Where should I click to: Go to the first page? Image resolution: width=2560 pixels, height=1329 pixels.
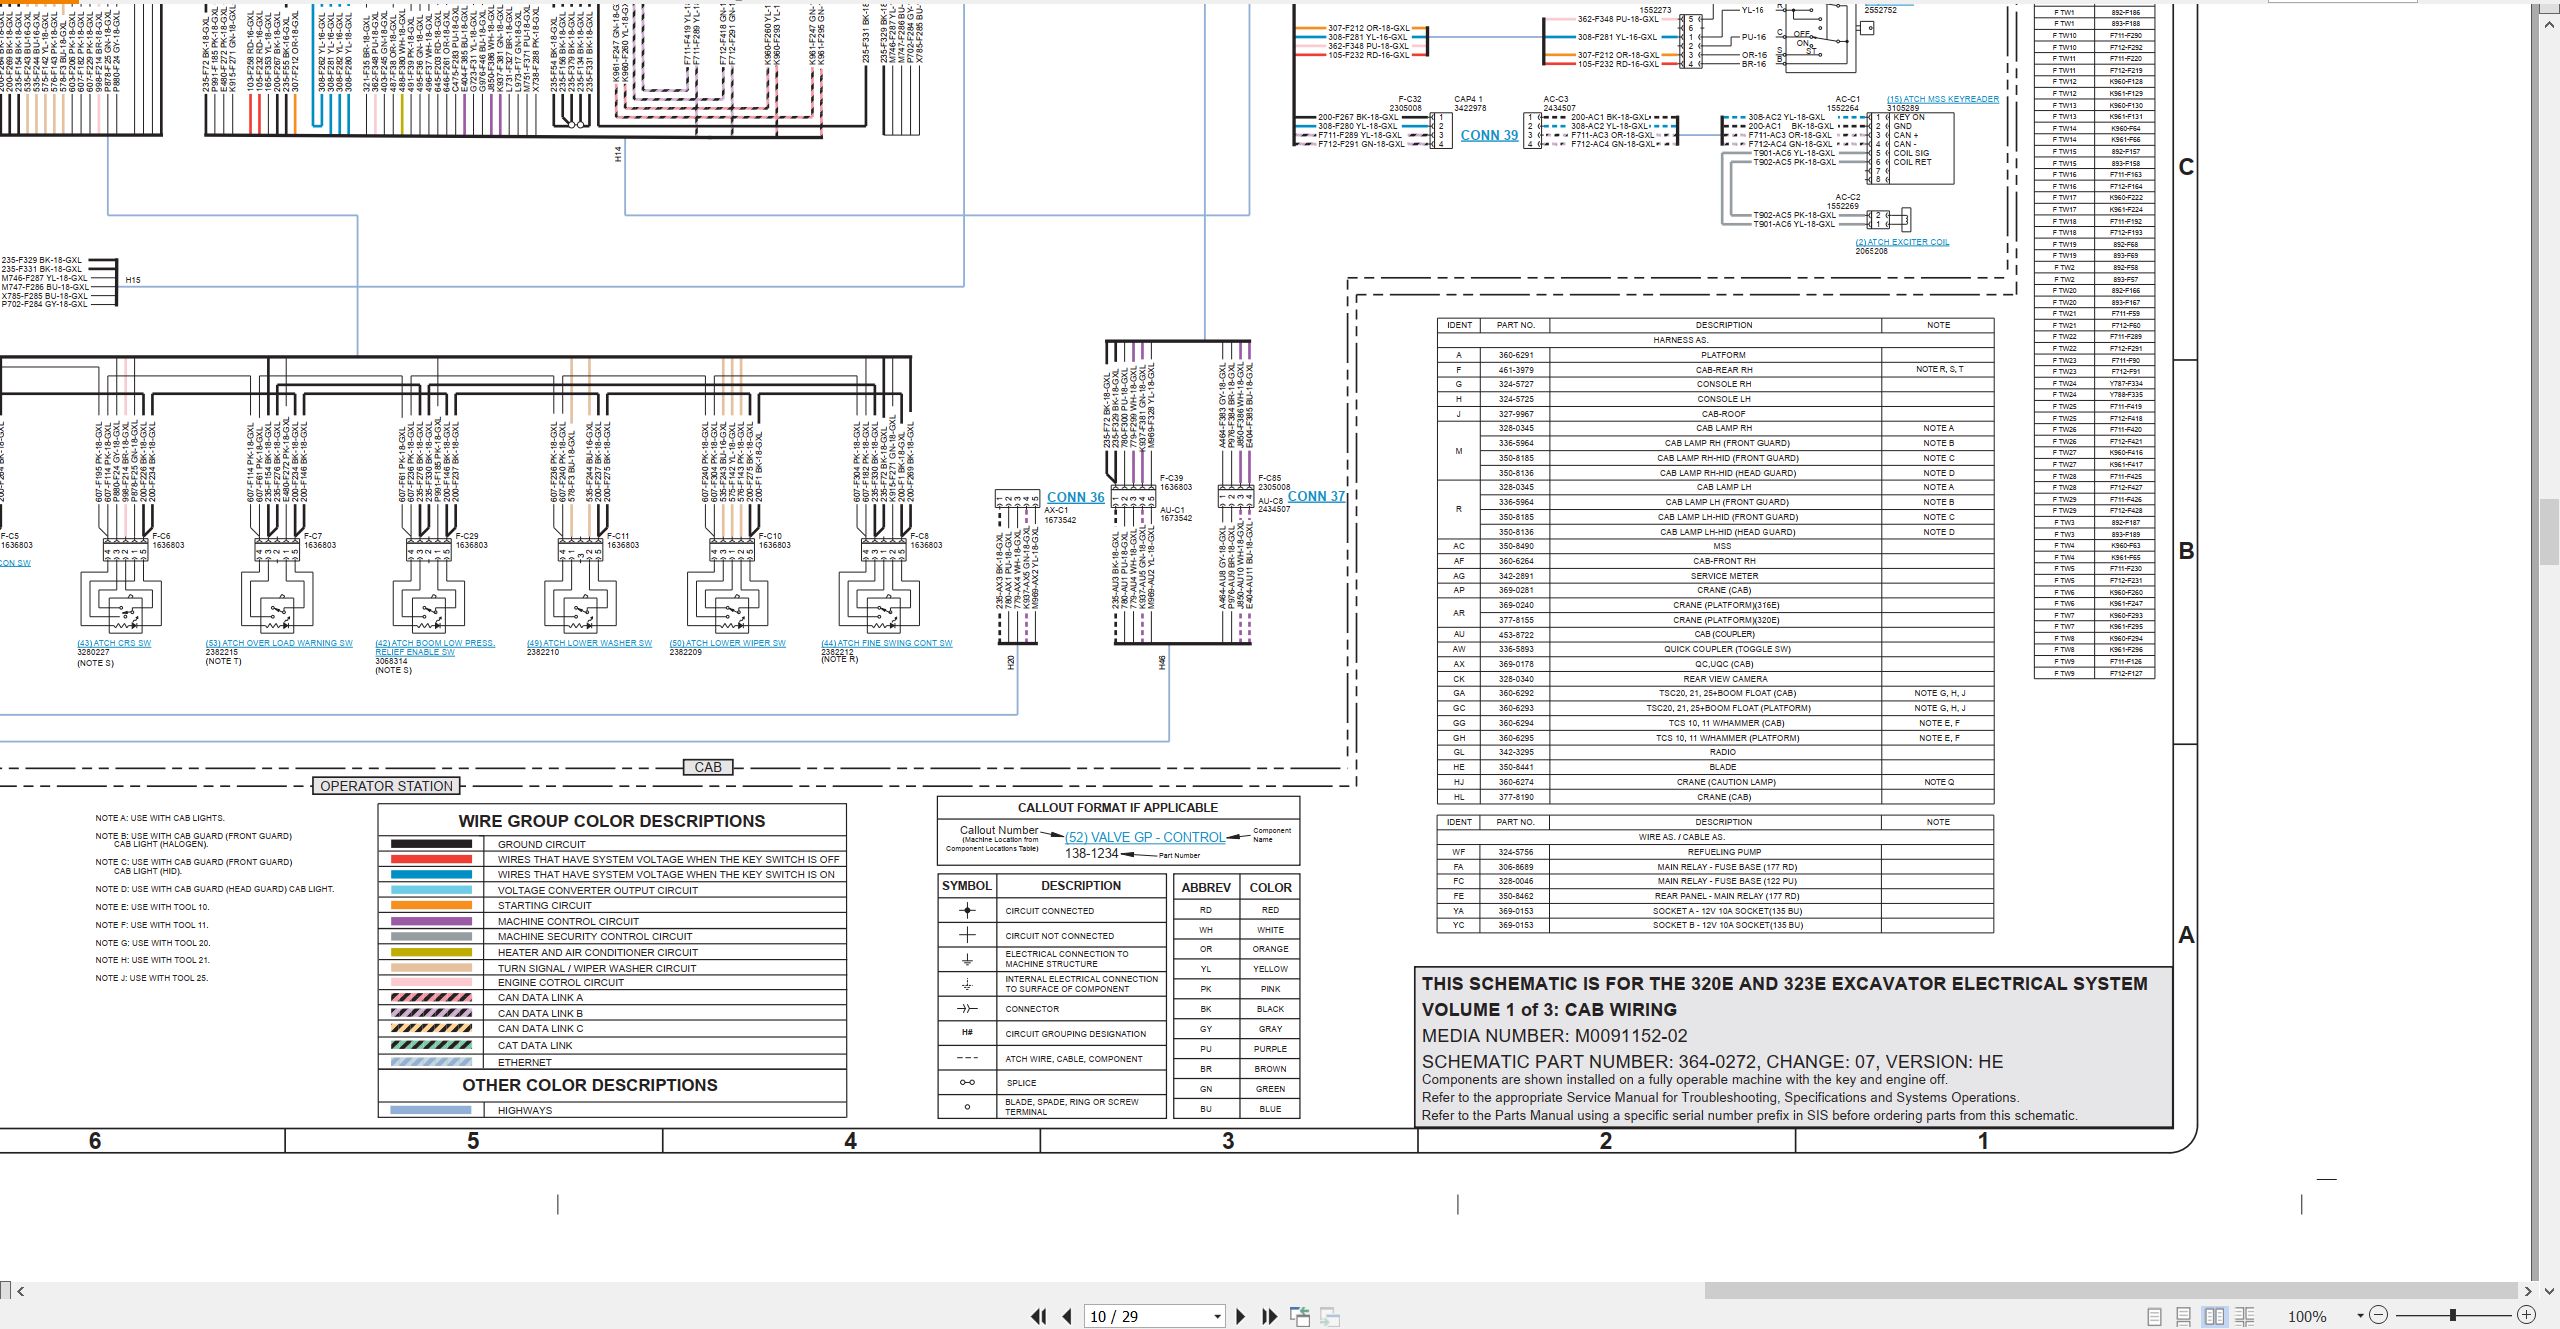pyautogui.click(x=1039, y=1316)
